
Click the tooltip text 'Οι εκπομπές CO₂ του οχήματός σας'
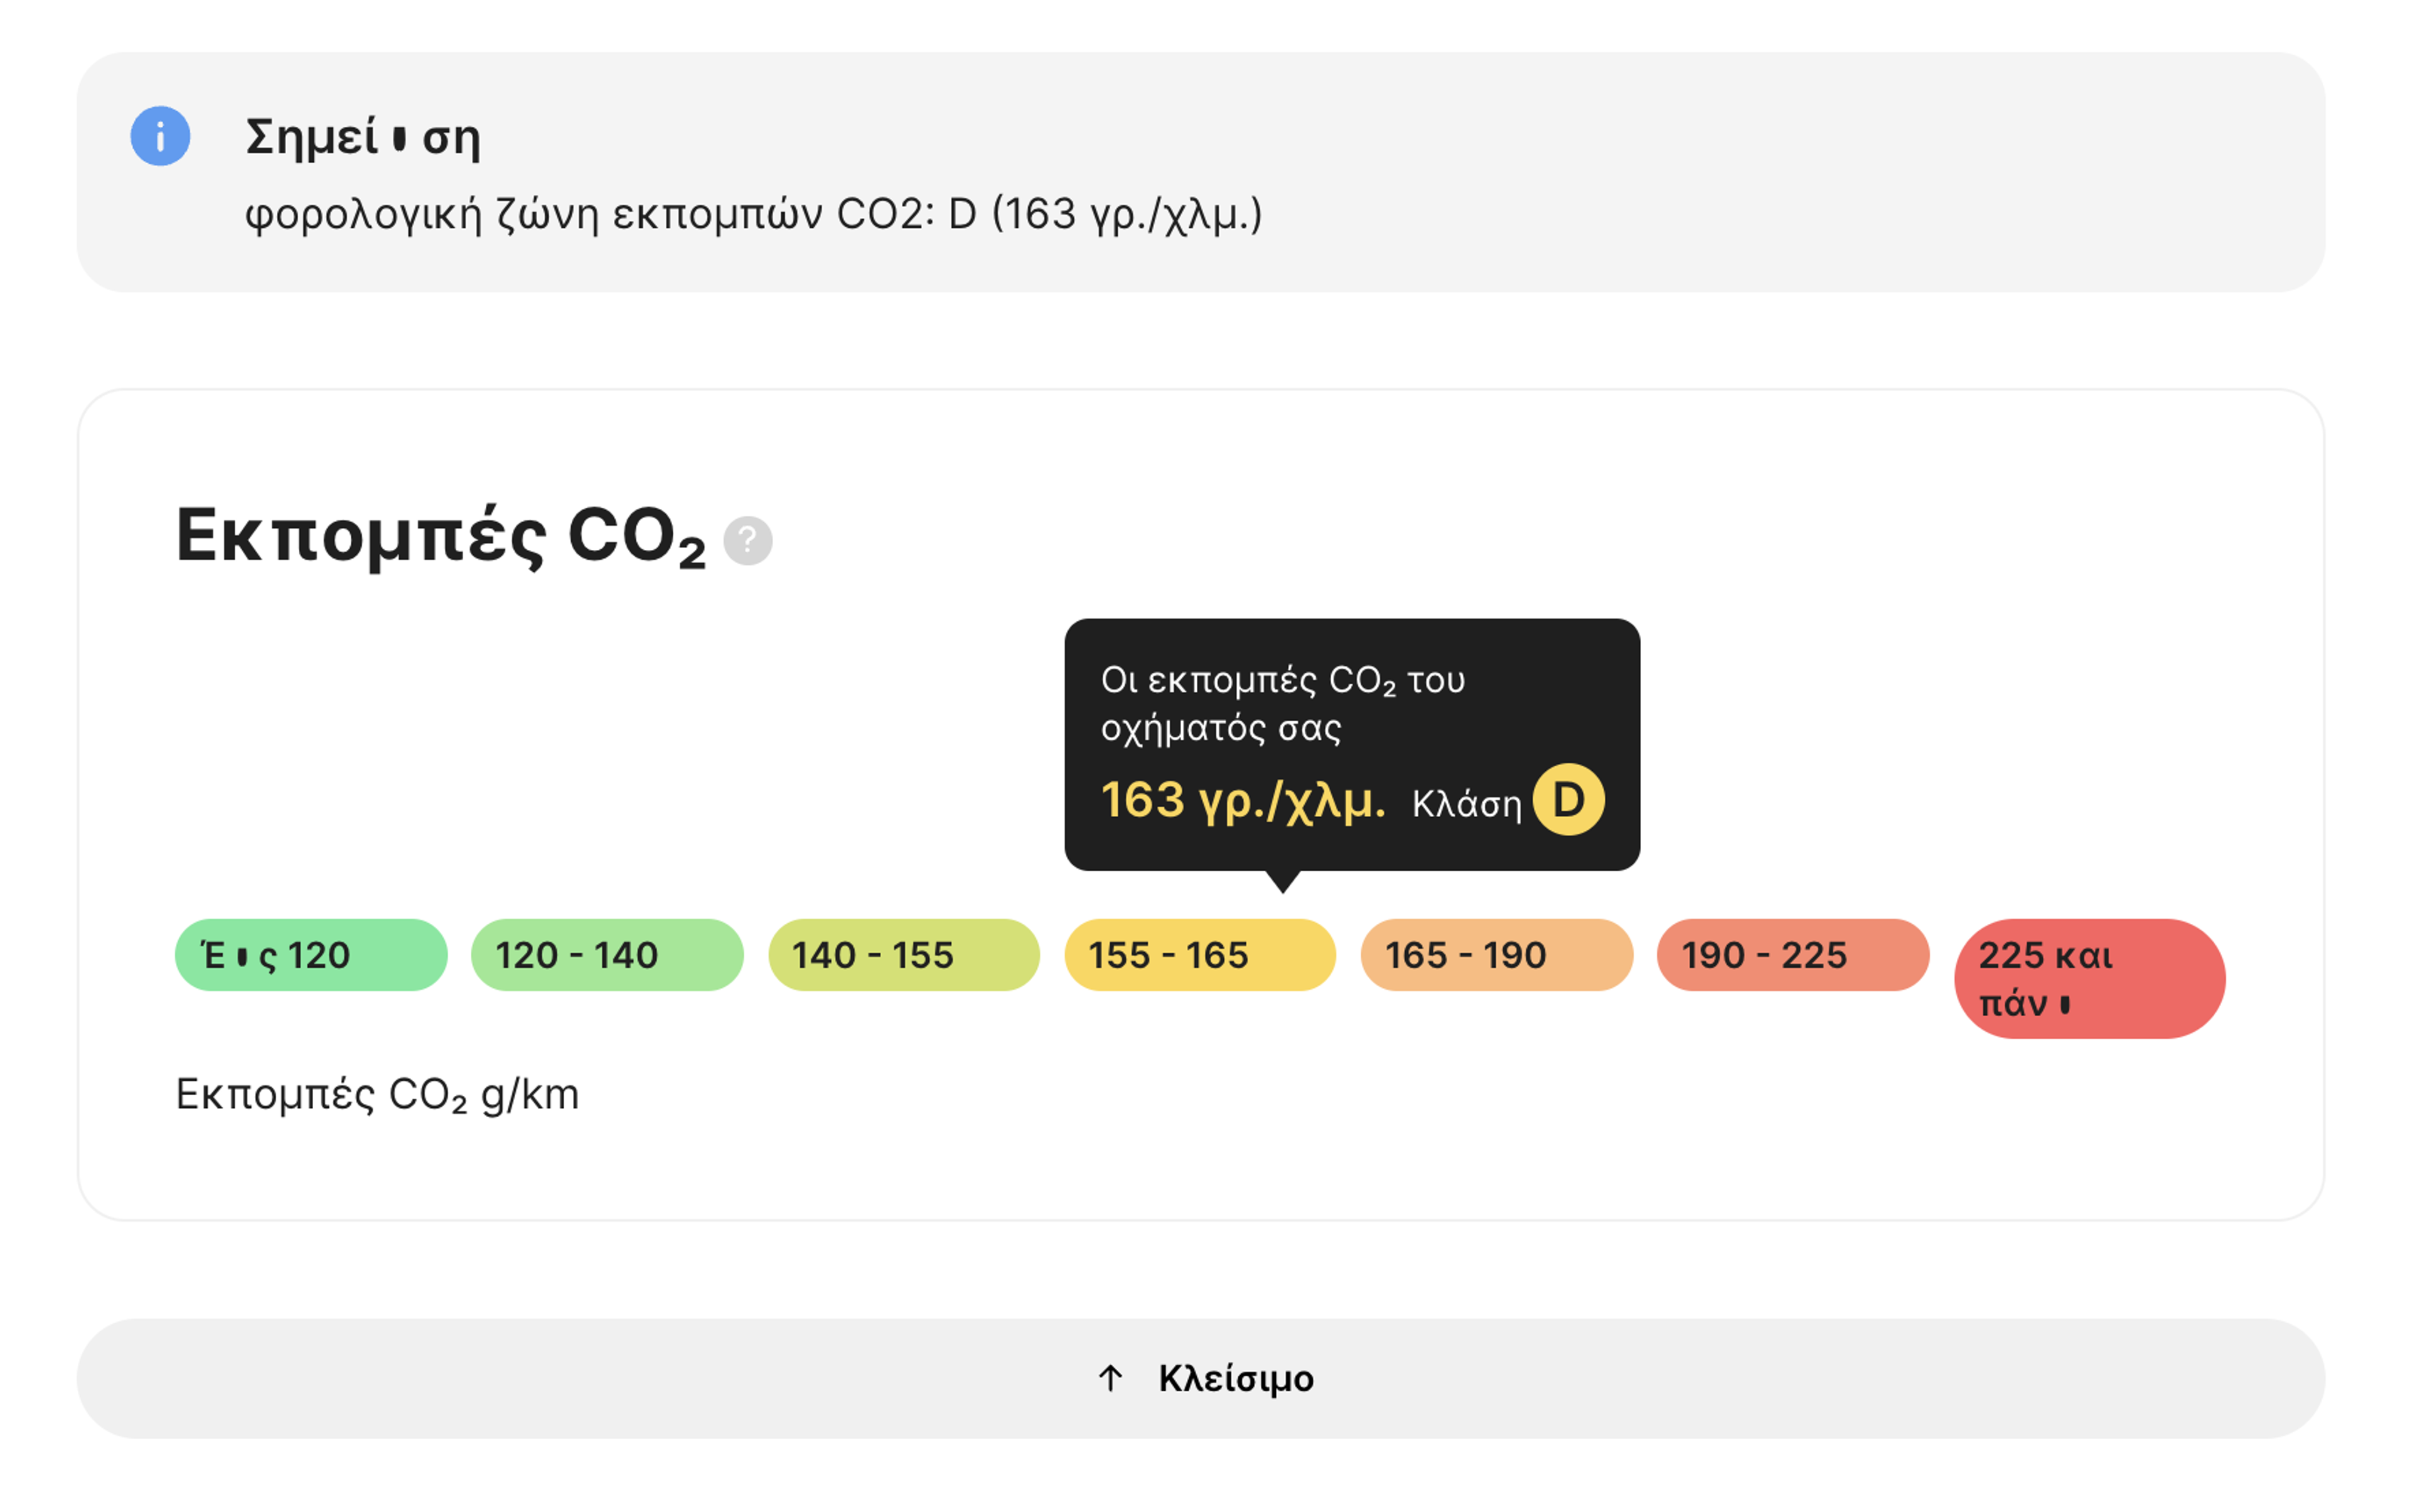pos(1282,704)
